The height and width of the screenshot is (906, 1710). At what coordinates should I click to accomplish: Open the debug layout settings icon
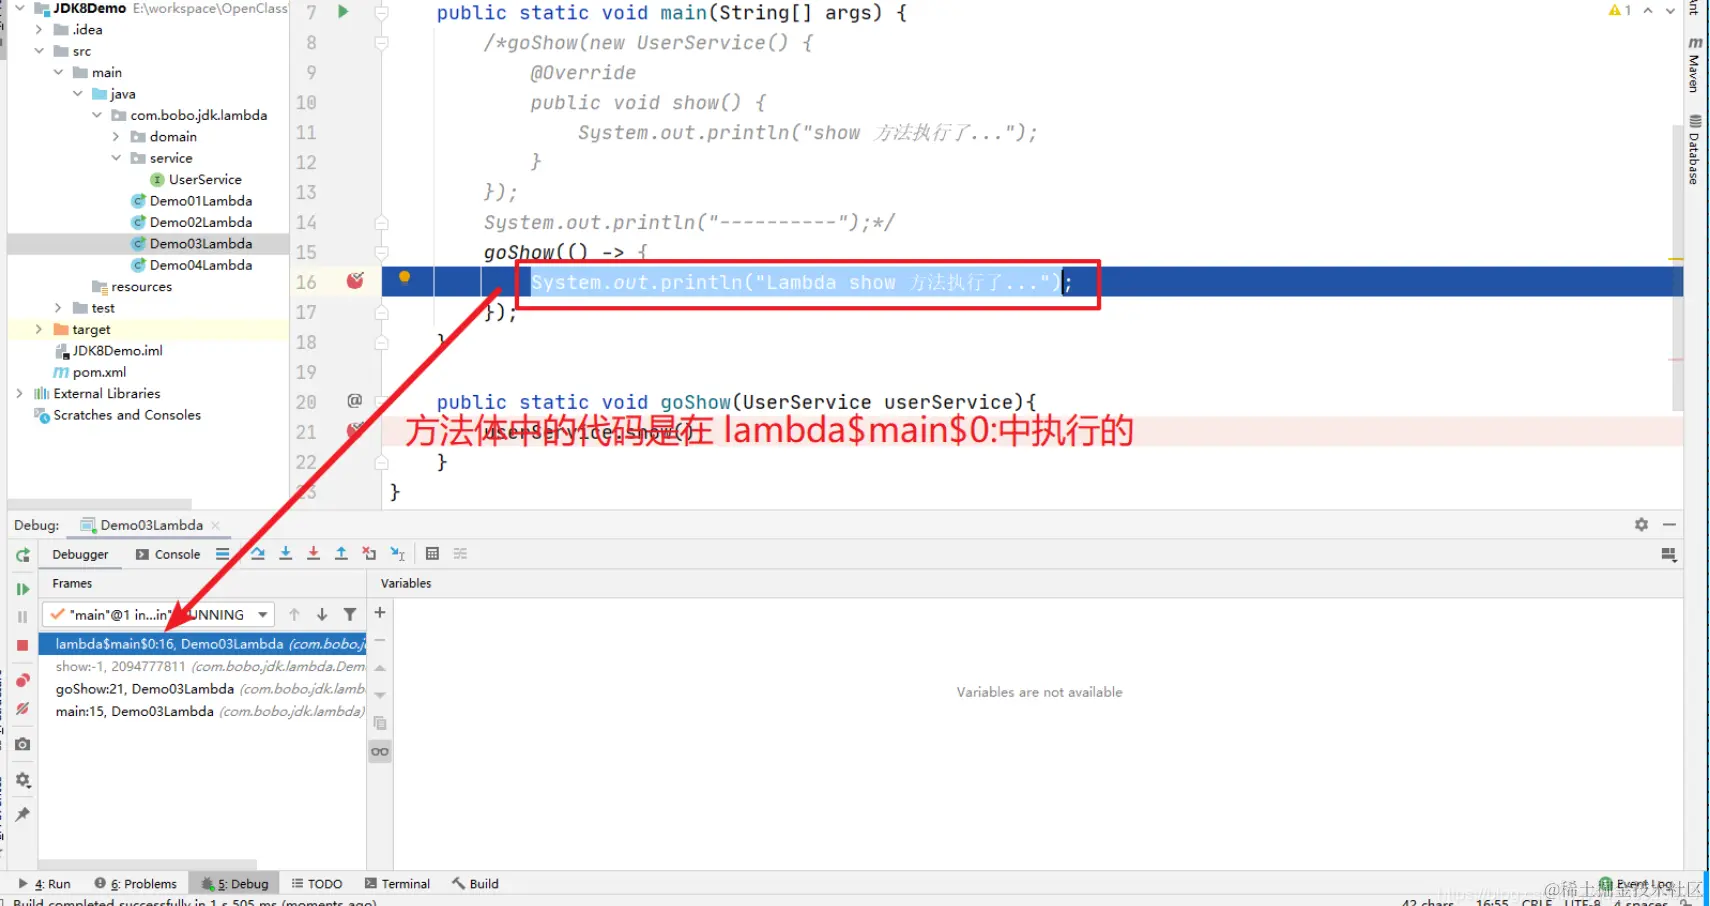pyautogui.click(x=1668, y=555)
